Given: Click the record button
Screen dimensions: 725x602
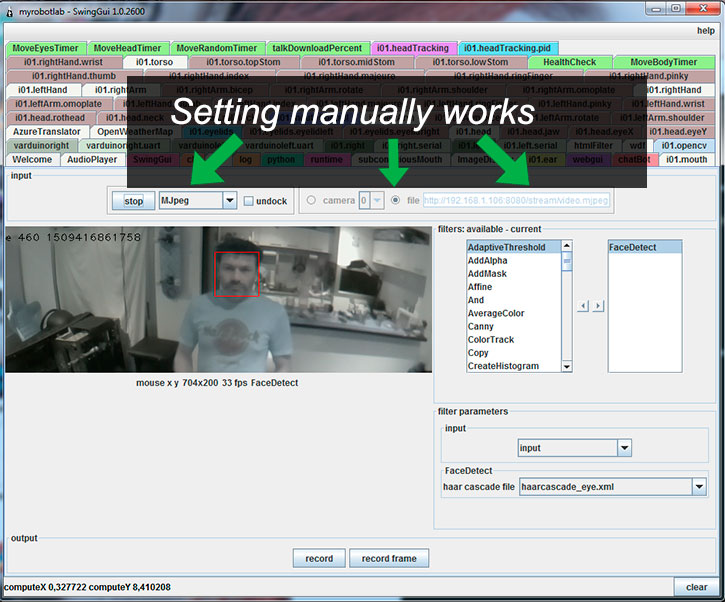Looking at the screenshot, I should [x=319, y=558].
